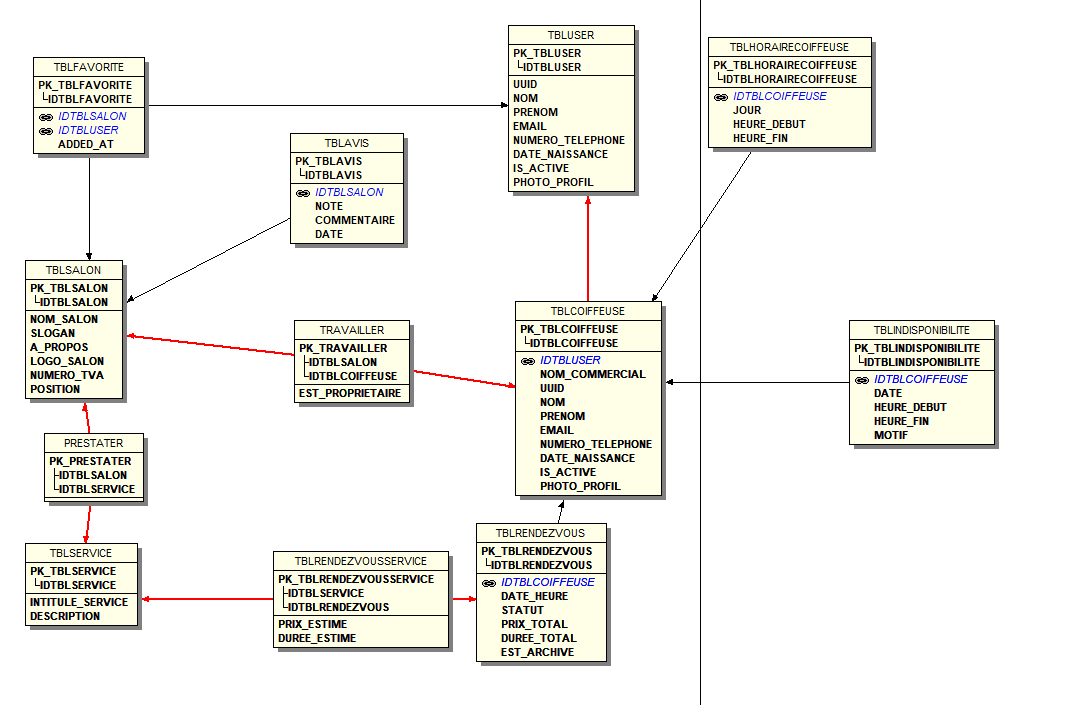Select EST_PROPRIETAIRE field in TRAVAILLER
Image resolution: width=1085 pixels, height=705 pixels.
point(350,394)
